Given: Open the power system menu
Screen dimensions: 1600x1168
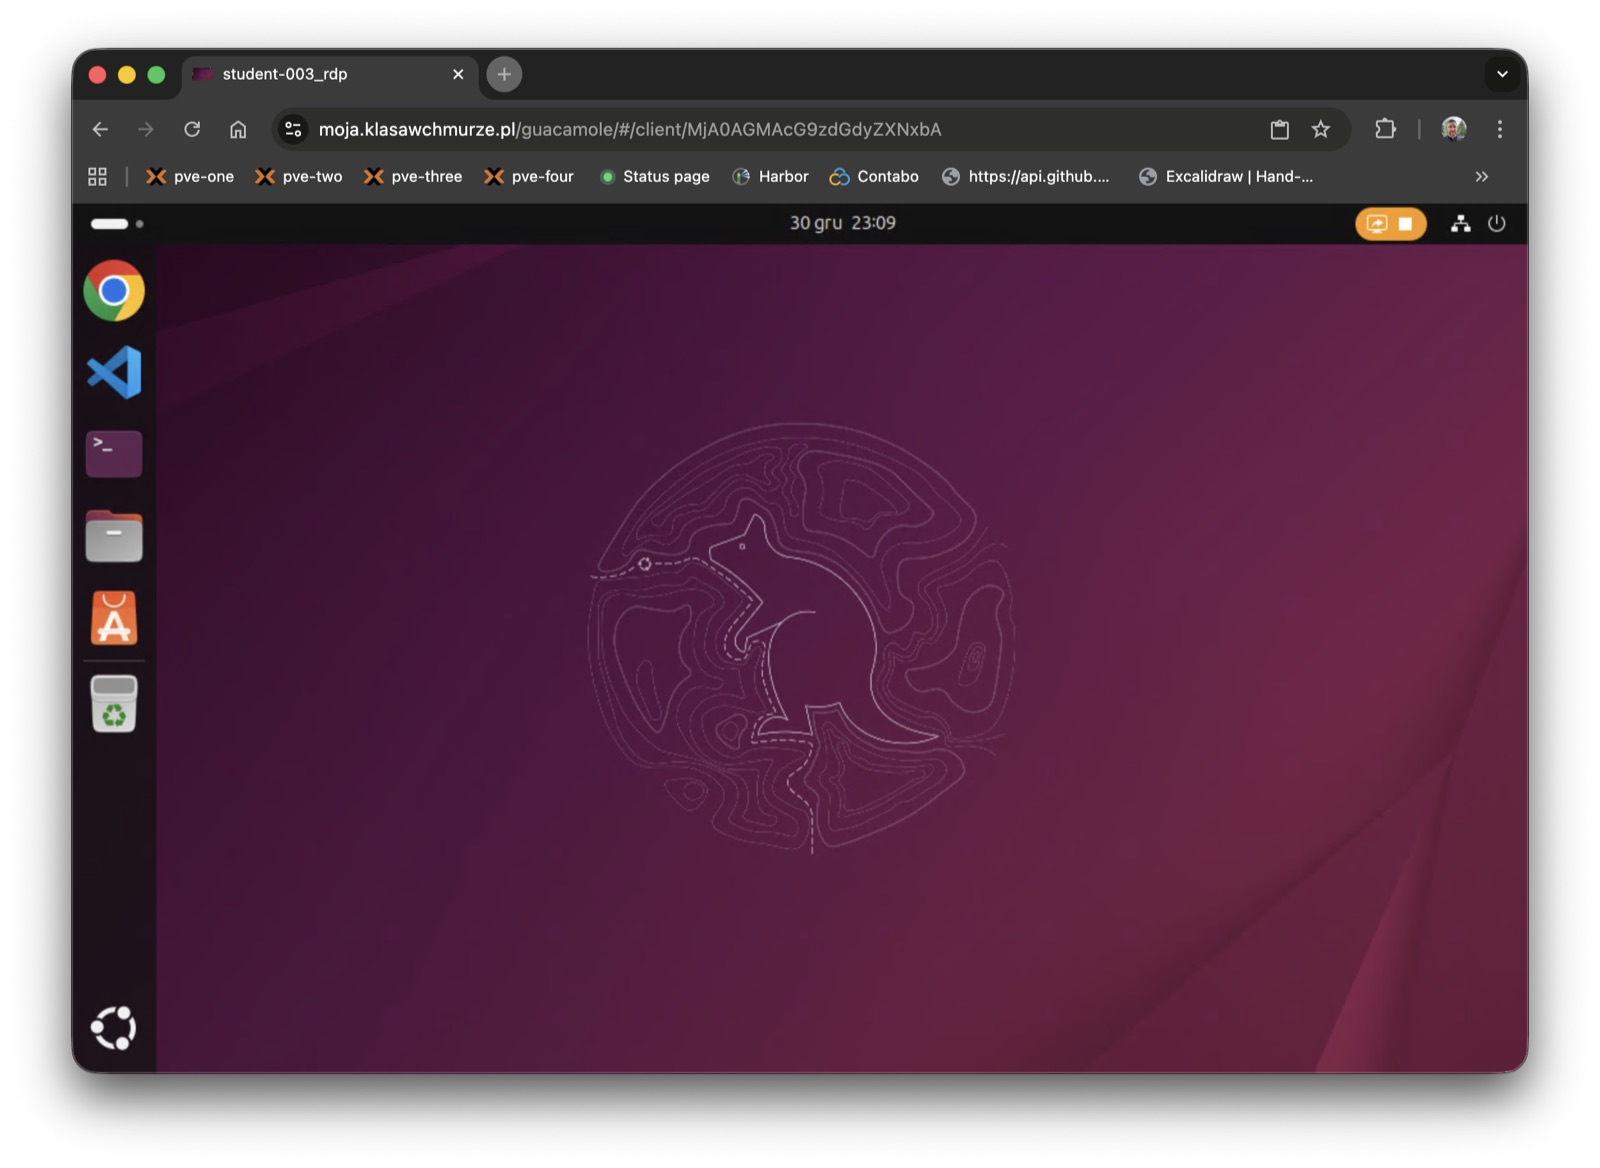Looking at the screenshot, I should pyautogui.click(x=1496, y=224).
